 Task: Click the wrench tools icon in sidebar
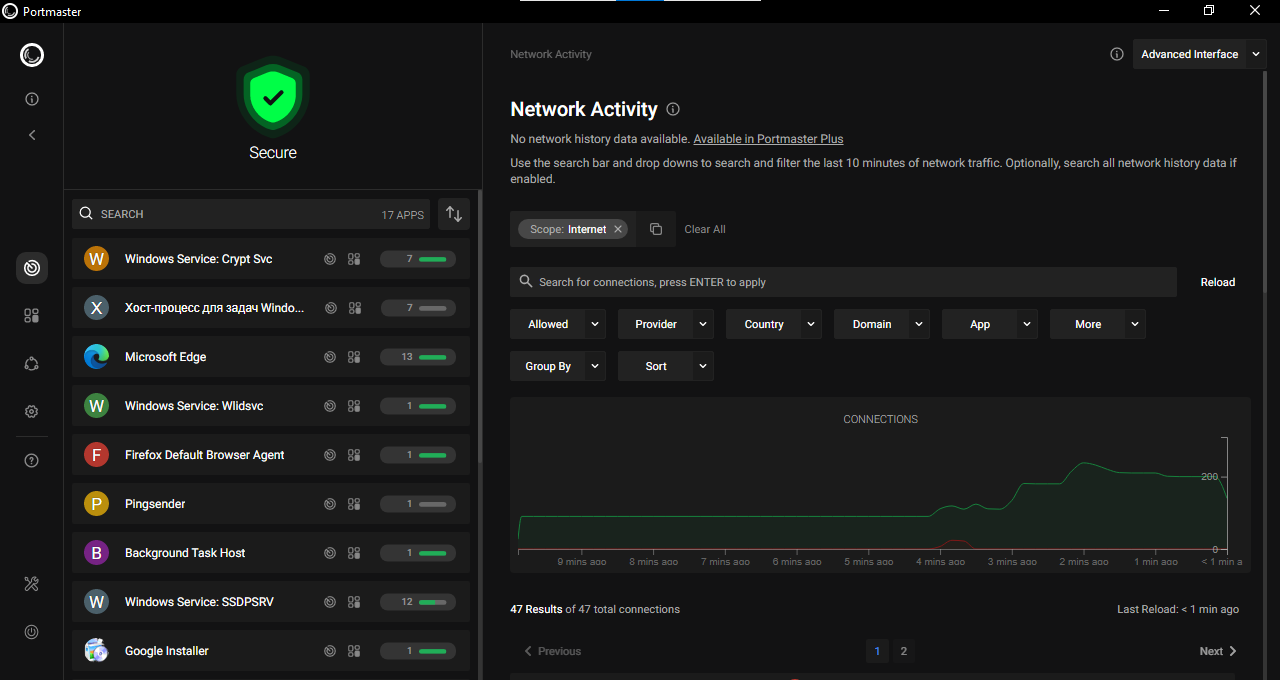coord(32,584)
